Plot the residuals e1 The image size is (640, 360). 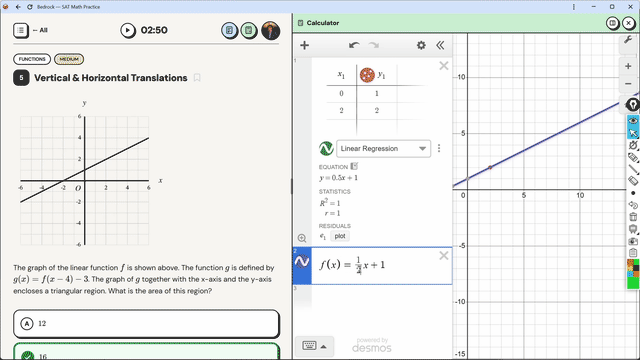(x=340, y=236)
